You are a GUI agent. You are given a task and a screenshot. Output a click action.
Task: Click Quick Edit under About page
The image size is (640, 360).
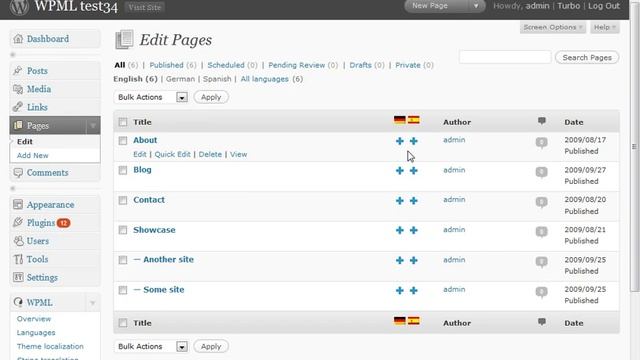click(172, 154)
